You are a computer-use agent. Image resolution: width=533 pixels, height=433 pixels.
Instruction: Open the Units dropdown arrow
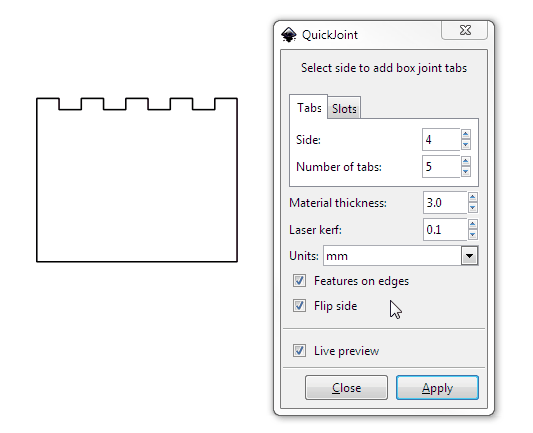469,256
